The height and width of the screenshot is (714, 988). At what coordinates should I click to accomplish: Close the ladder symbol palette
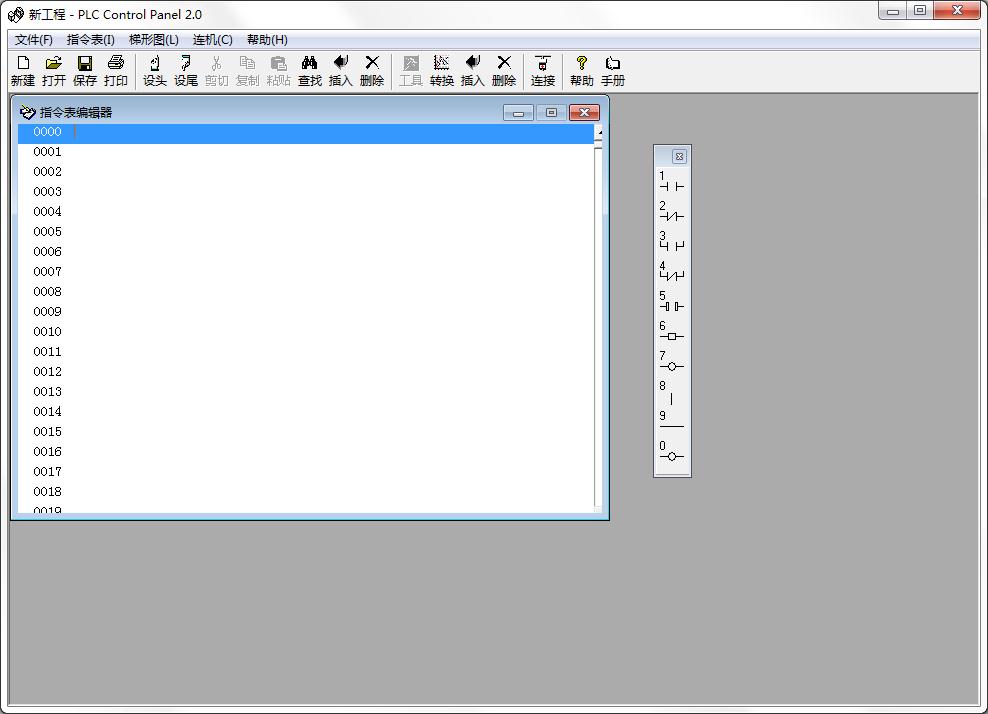(679, 156)
